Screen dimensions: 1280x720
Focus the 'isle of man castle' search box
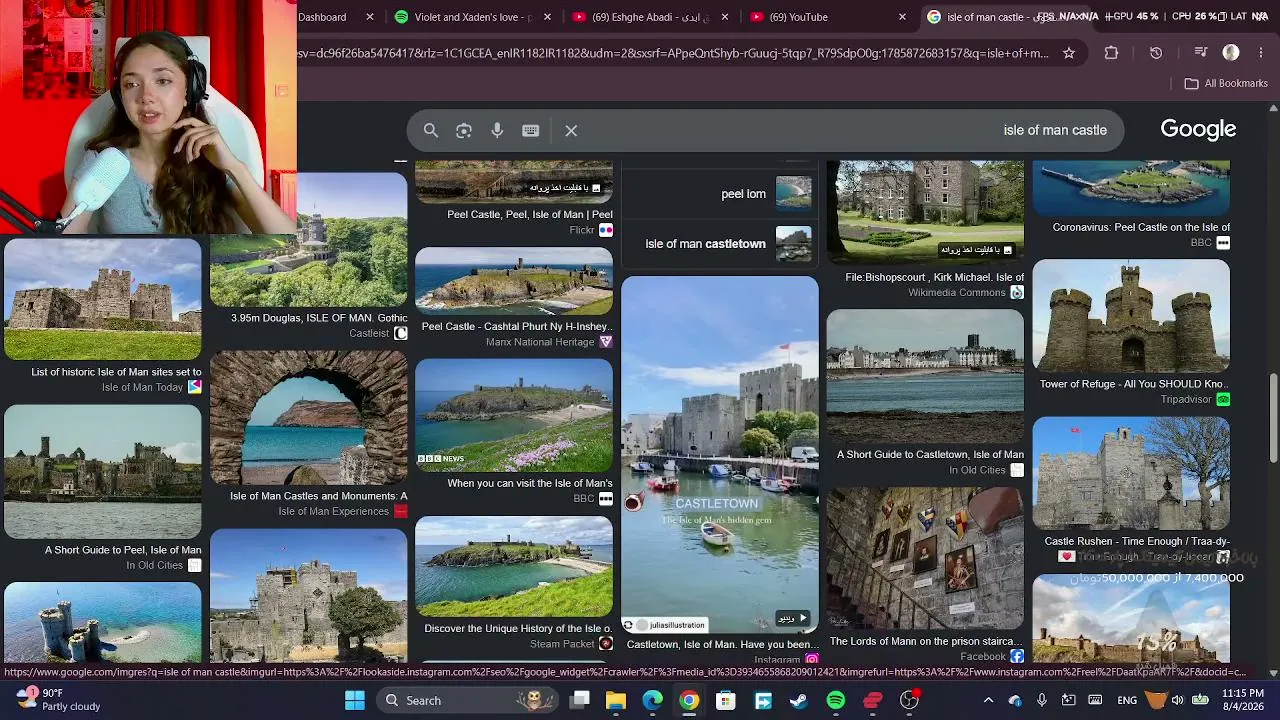766,130
